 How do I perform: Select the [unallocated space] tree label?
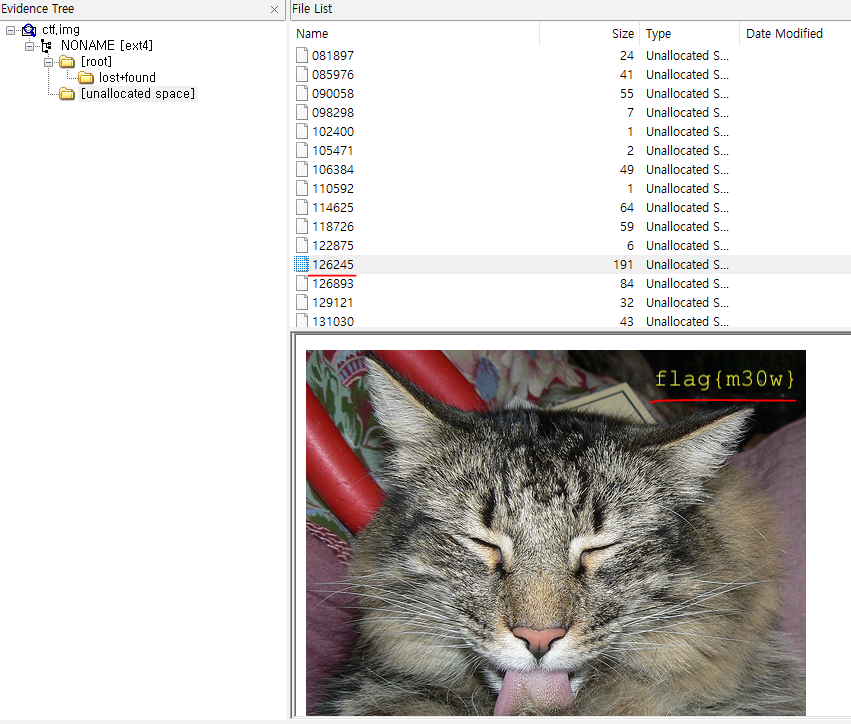click(138, 94)
